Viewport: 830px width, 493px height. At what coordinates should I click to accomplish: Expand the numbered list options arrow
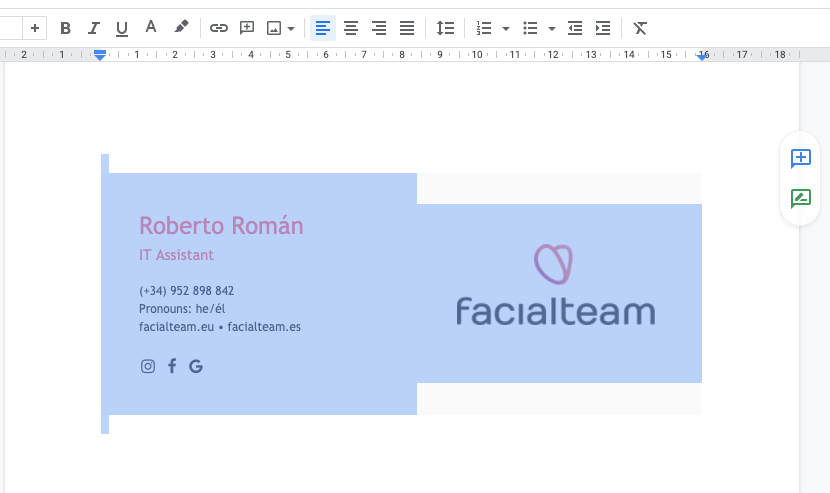point(506,28)
